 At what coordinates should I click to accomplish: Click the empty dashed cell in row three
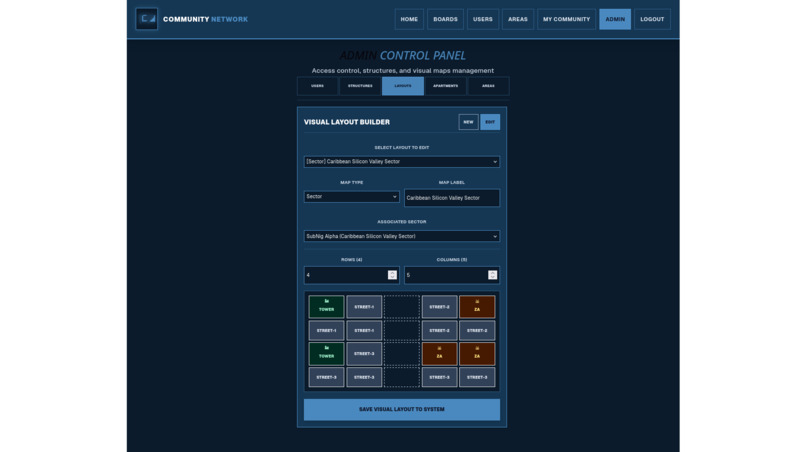[x=402, y=353]
